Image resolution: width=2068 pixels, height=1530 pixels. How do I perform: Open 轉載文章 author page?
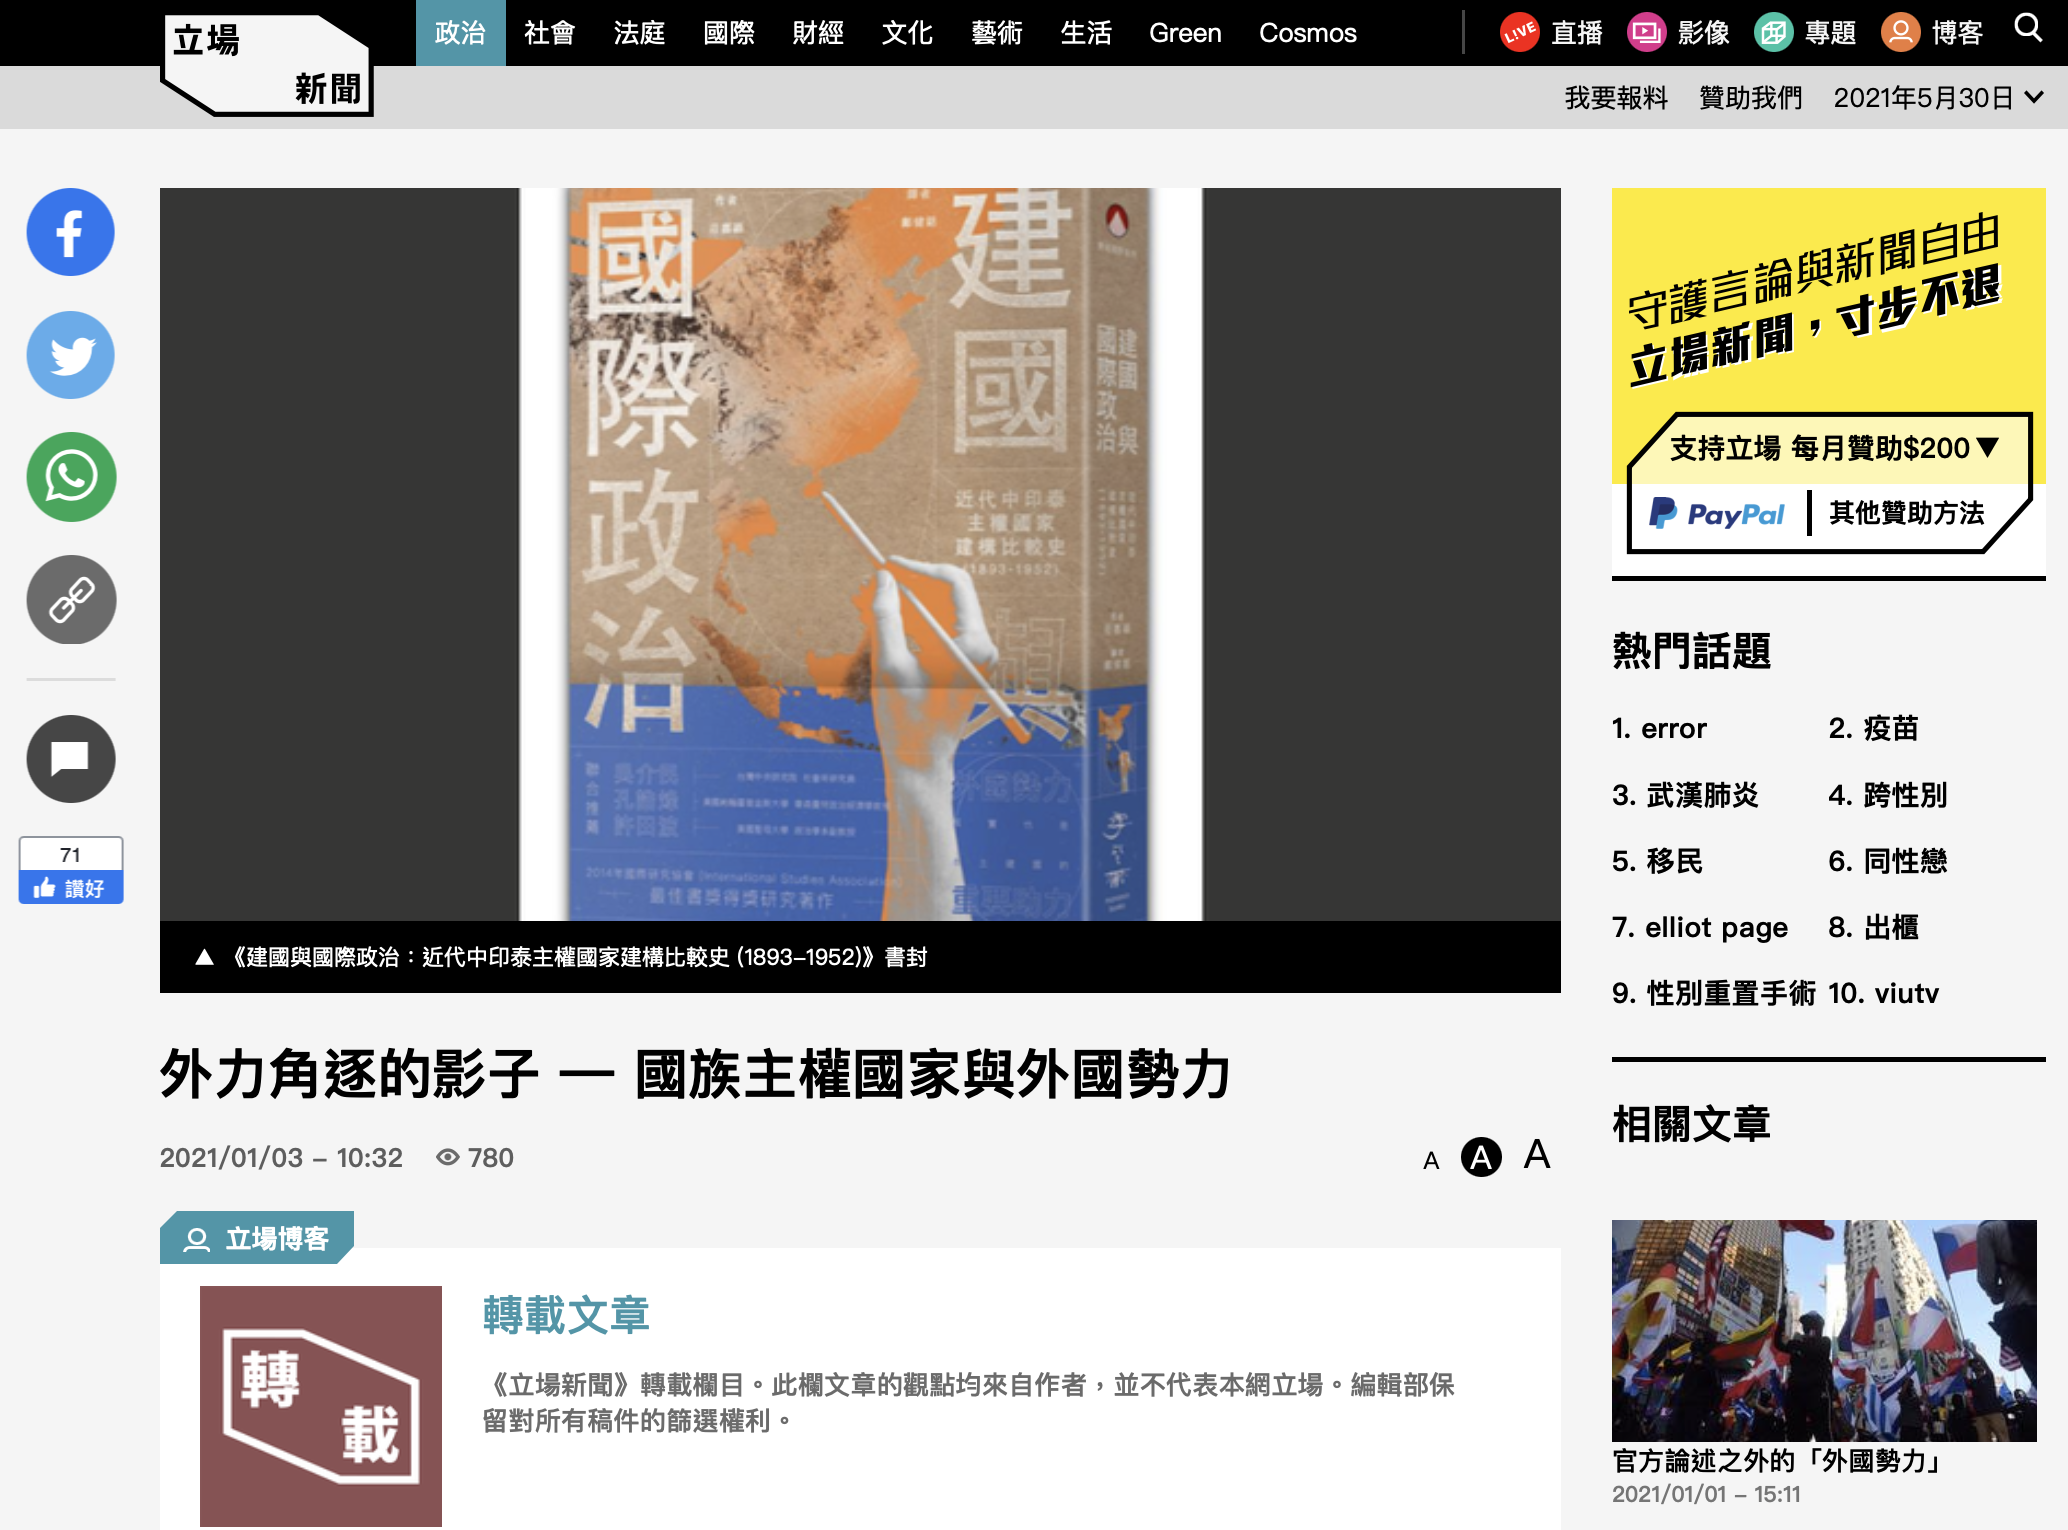click(x=566, y=1315)
